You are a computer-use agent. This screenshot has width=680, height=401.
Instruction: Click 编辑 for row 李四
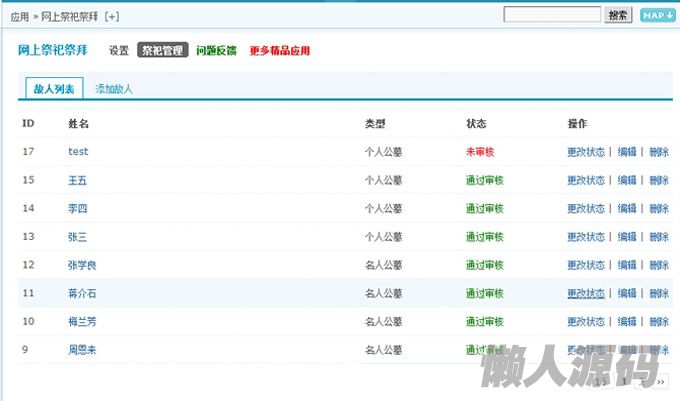(x=627, y=209)
